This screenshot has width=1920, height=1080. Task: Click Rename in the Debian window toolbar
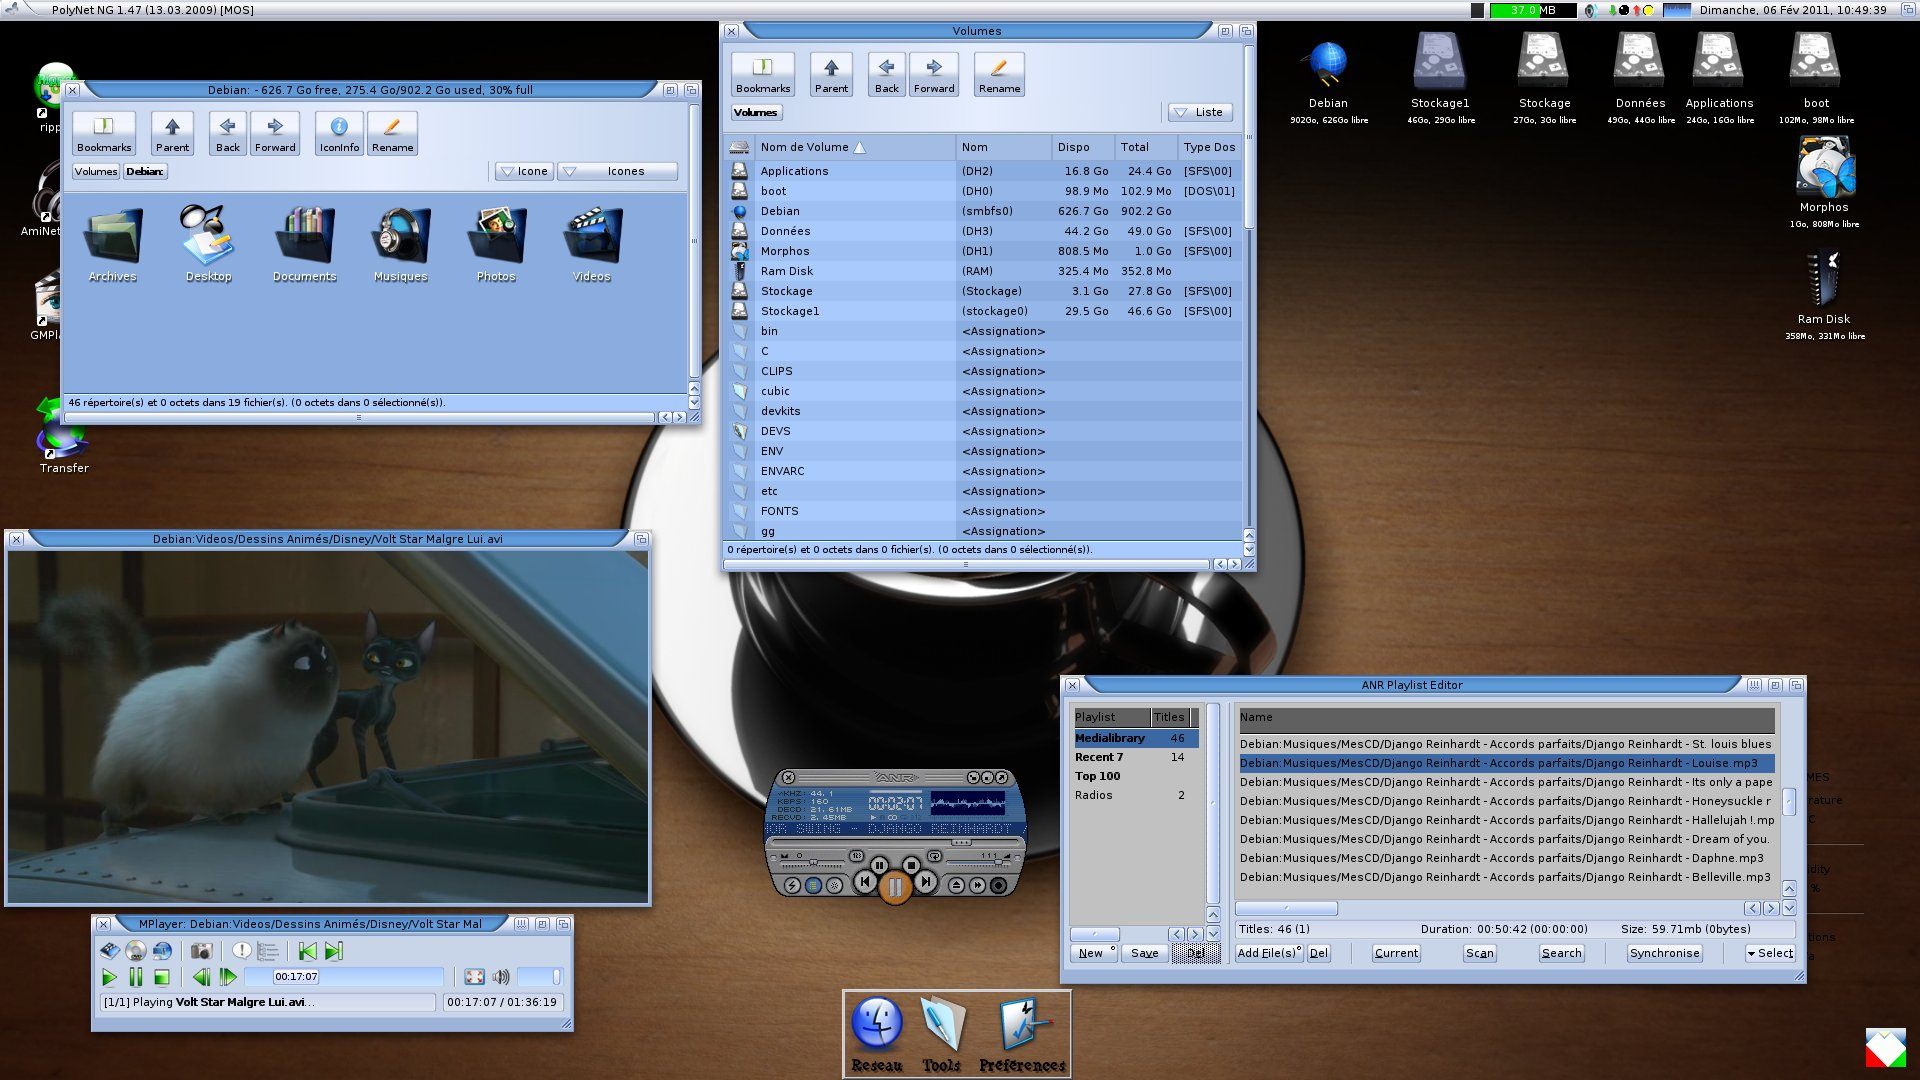pos(392,134)
